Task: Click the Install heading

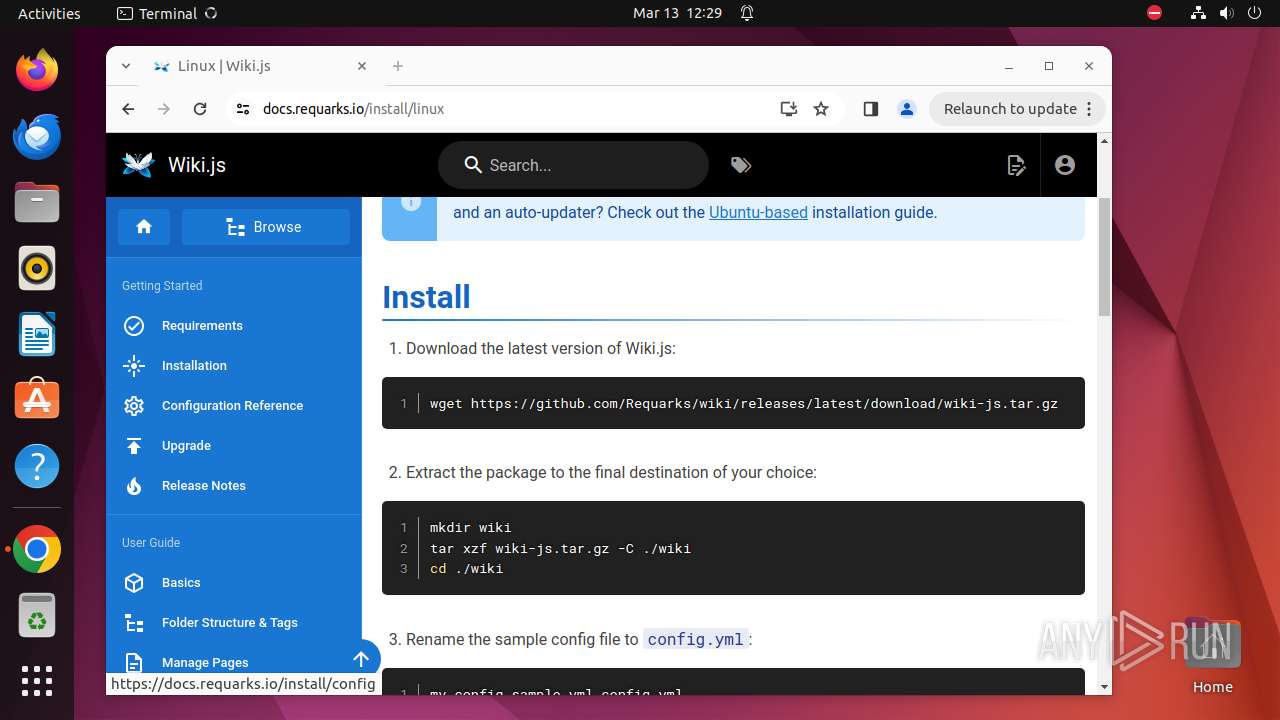Action: (426, 297)
